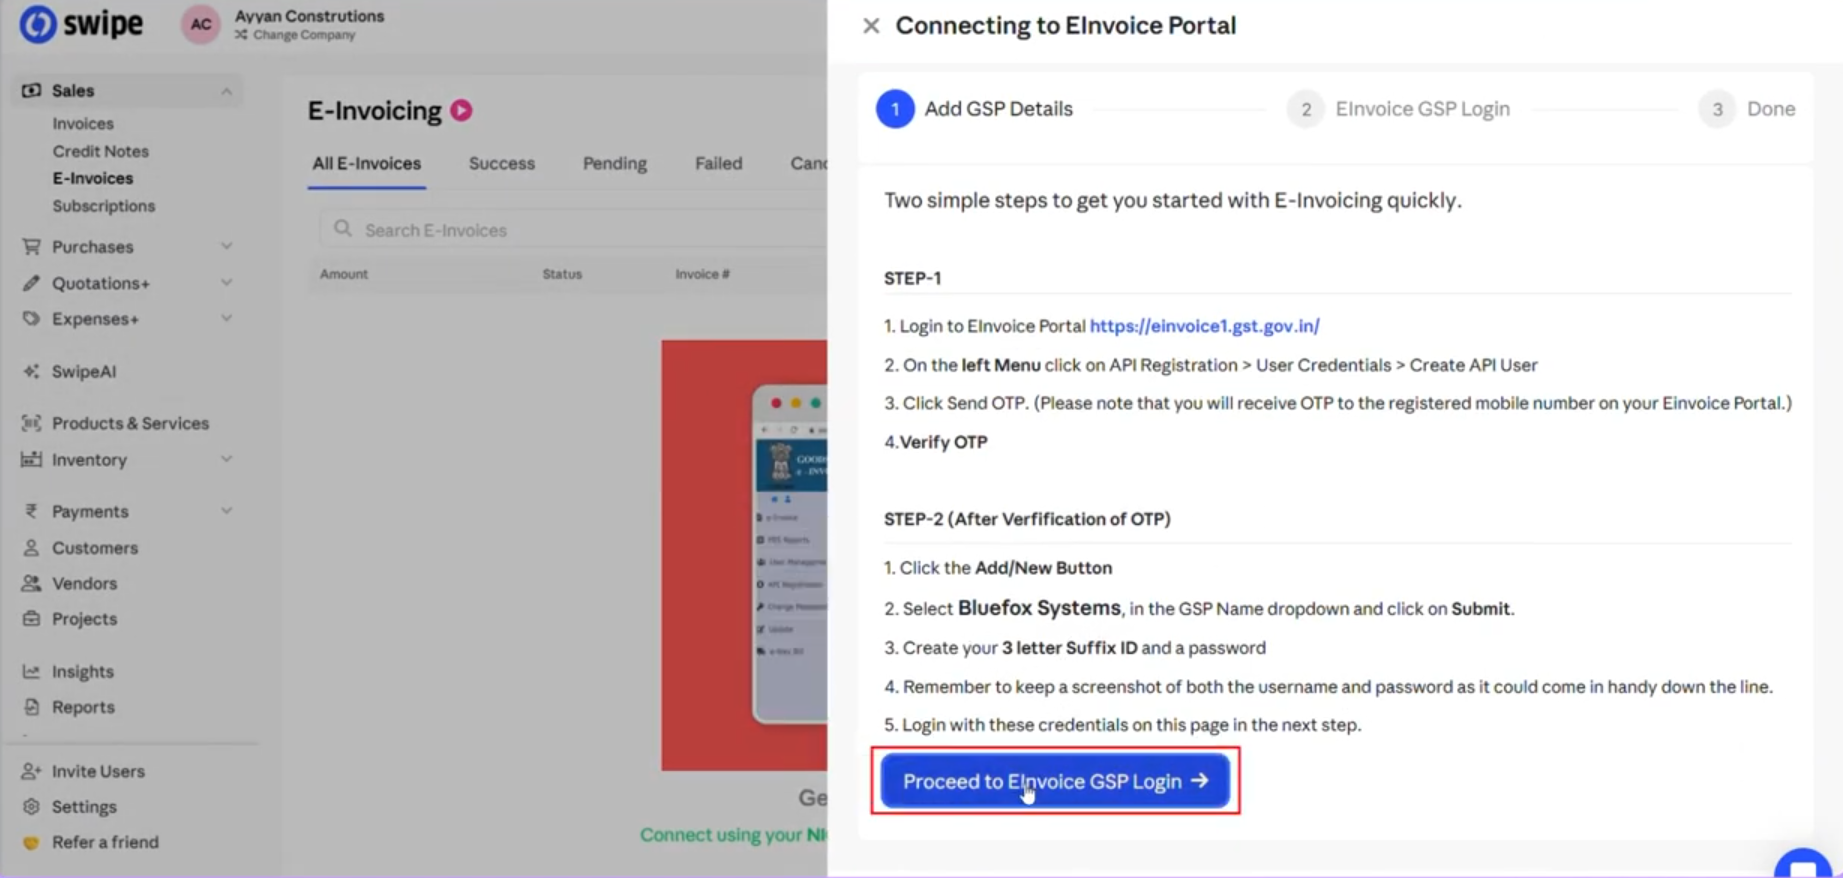Screen dimensions: 1843x878
Task: Click the STEP-1 heading
Action: pos(912,278)
